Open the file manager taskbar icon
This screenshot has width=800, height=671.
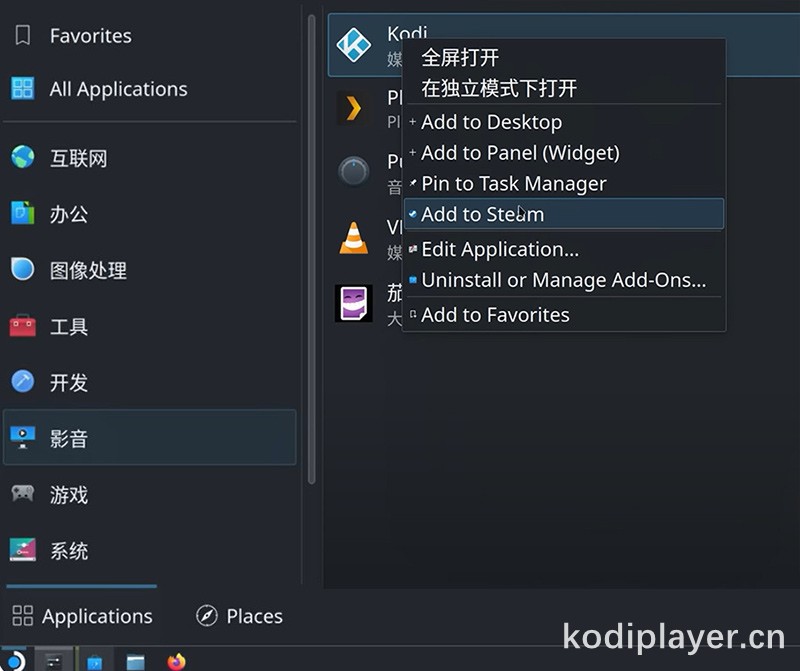pos(135,662)
